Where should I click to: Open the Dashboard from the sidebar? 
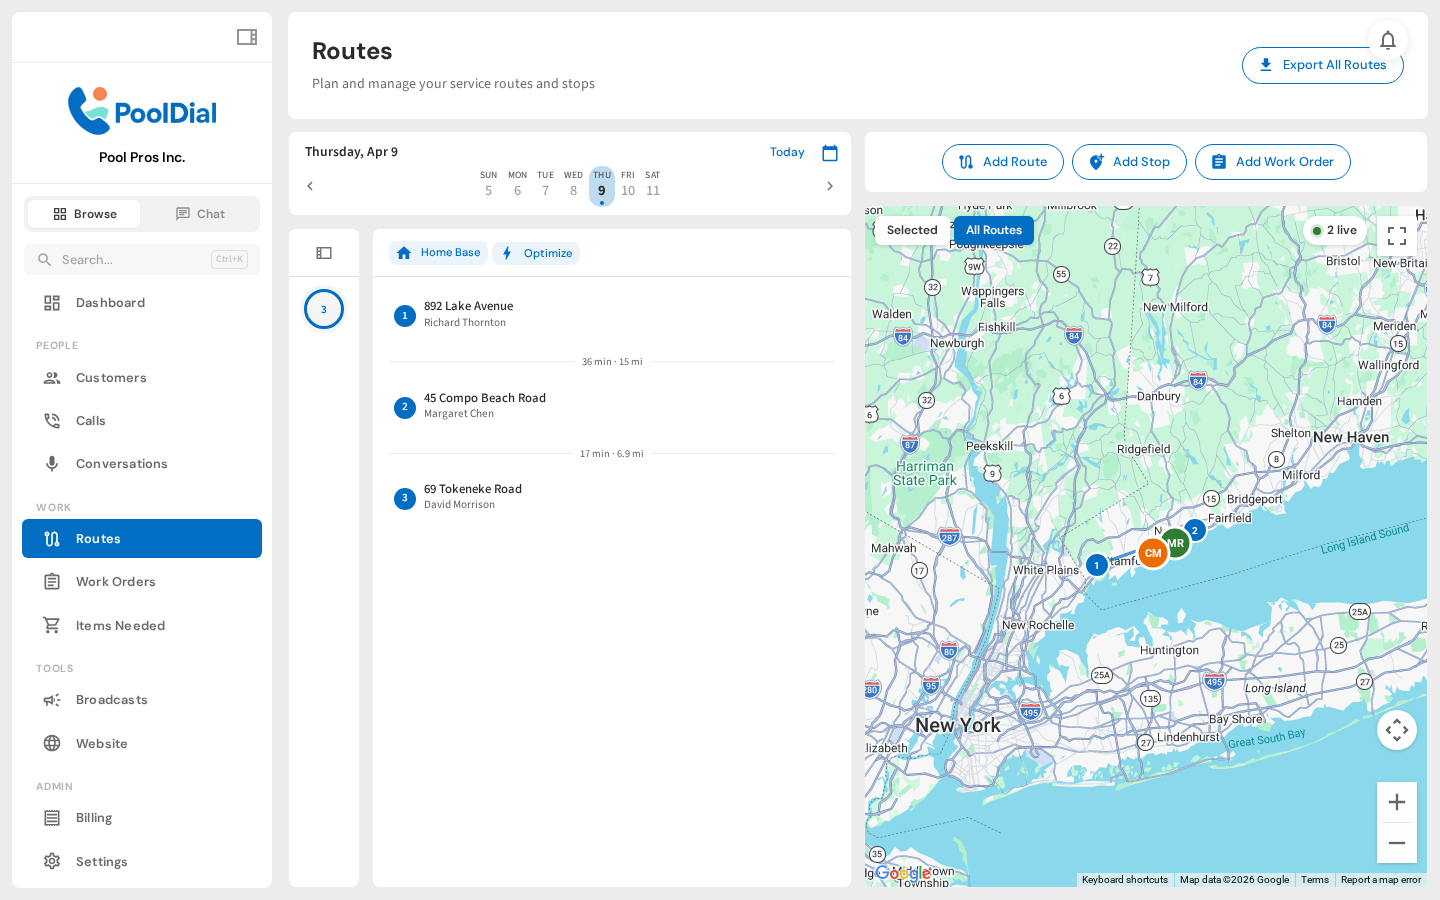[x=110, y=302]
